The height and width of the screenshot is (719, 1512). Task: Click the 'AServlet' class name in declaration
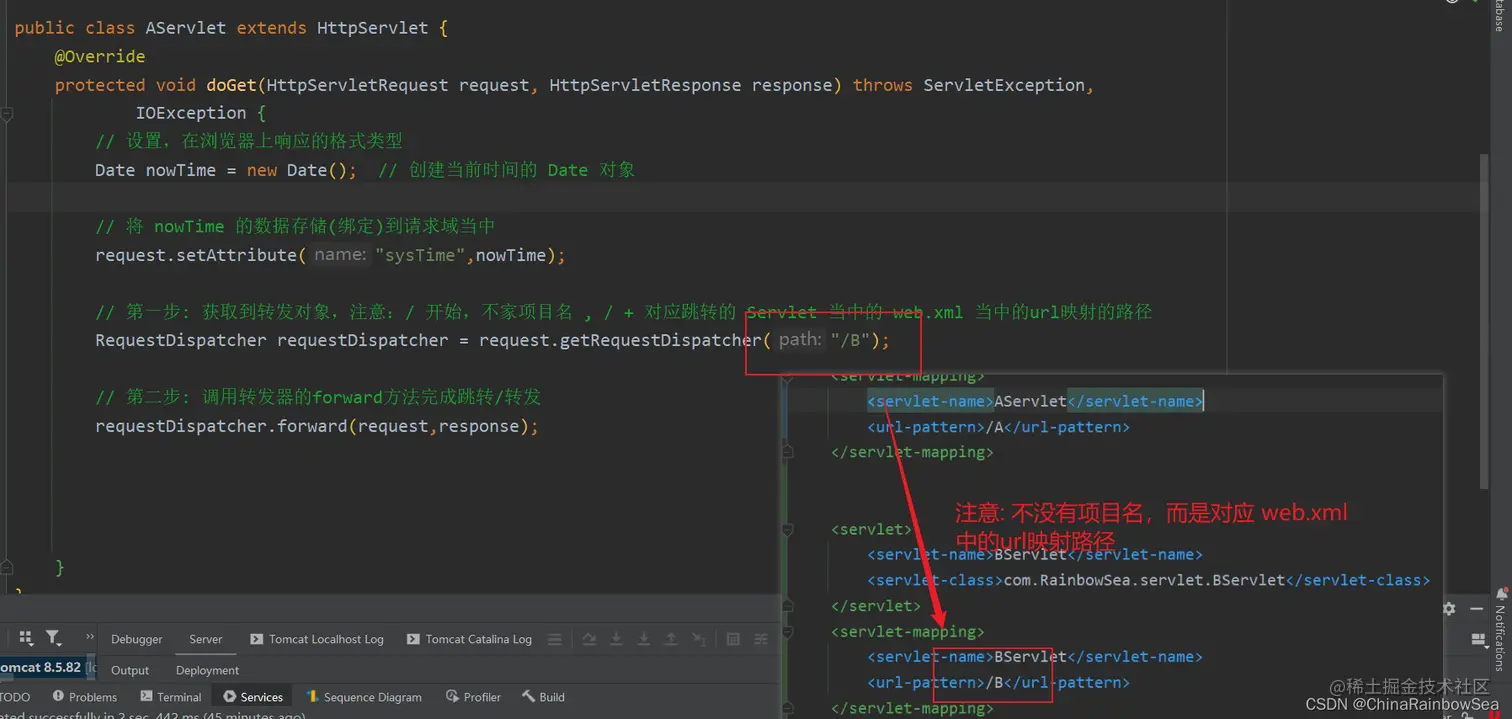[x=186, y=28]
